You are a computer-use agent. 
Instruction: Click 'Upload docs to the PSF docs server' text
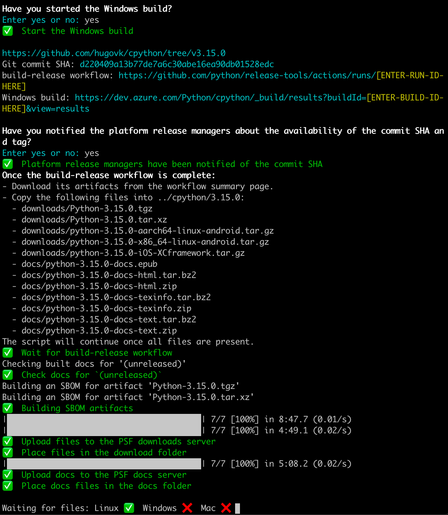104,475
